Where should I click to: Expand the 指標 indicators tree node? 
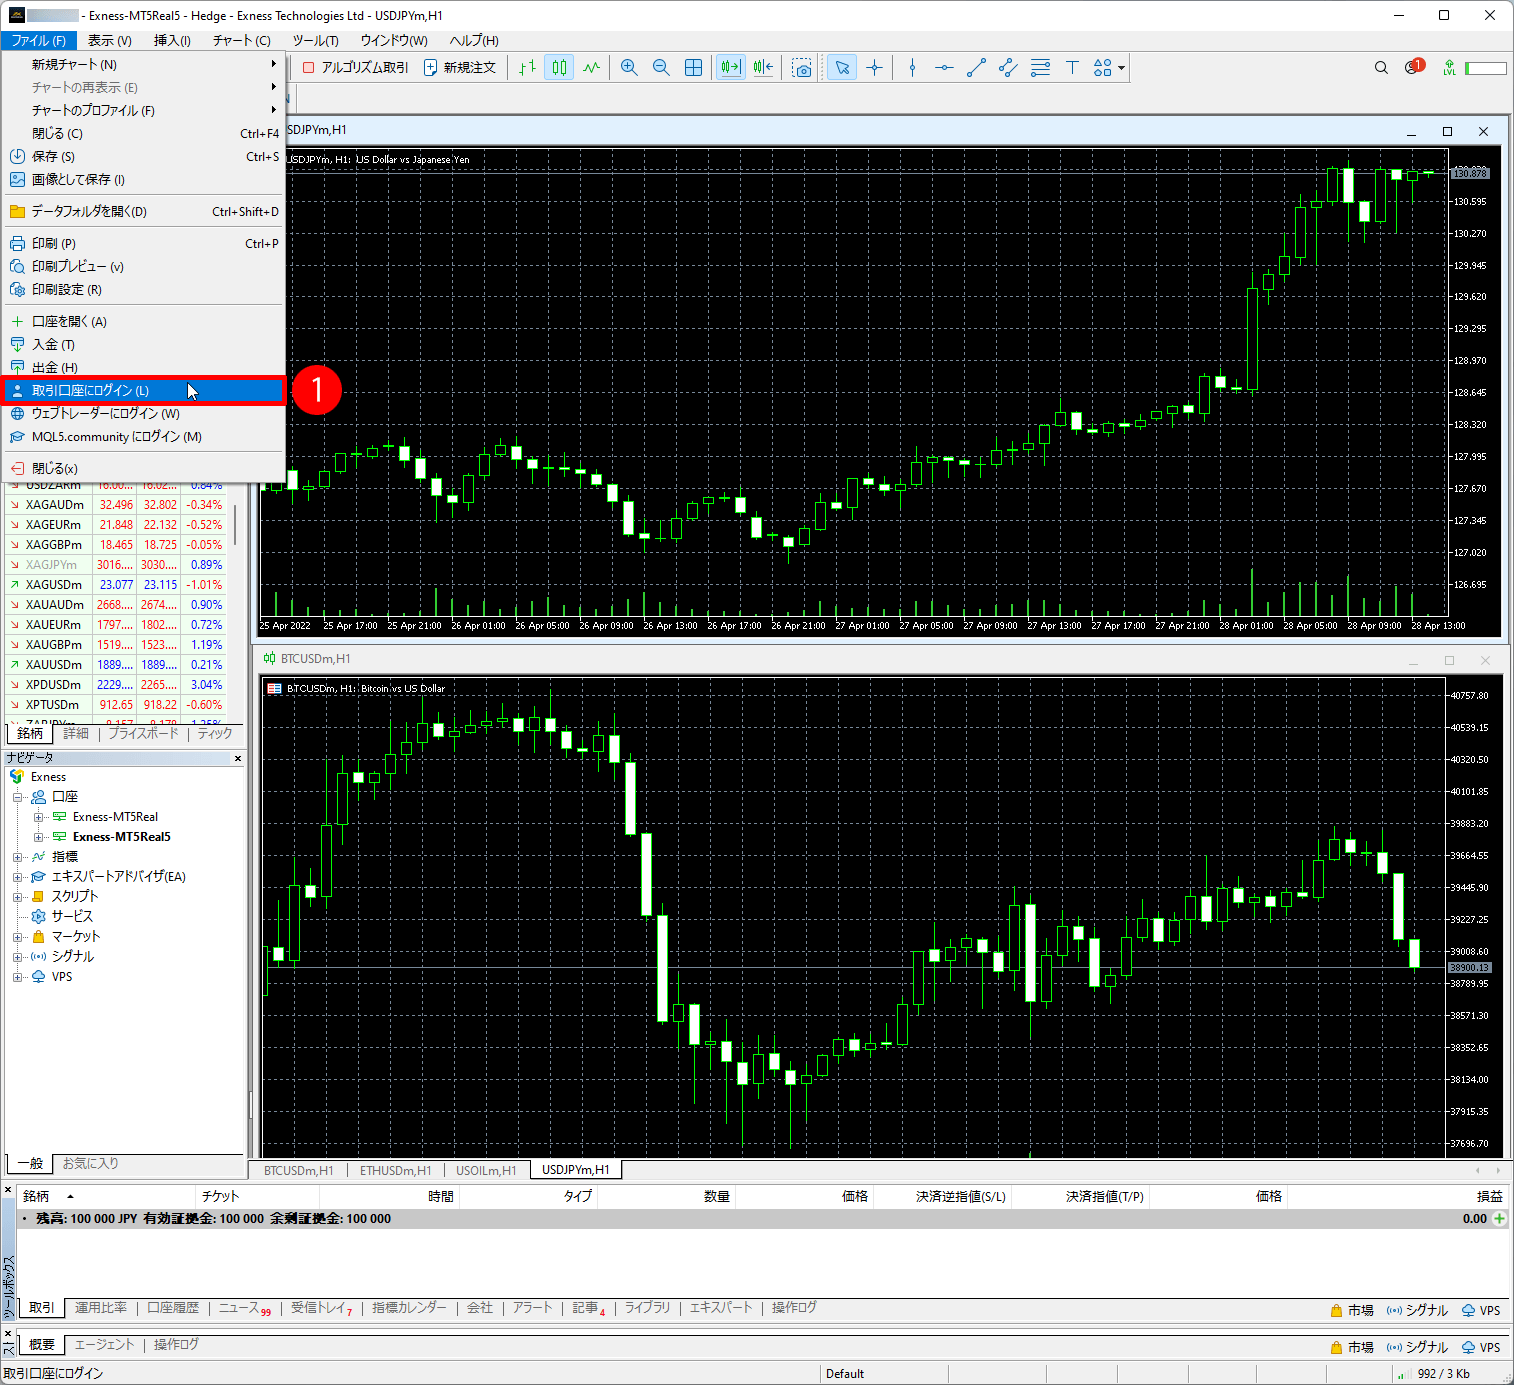coord(17,857)
